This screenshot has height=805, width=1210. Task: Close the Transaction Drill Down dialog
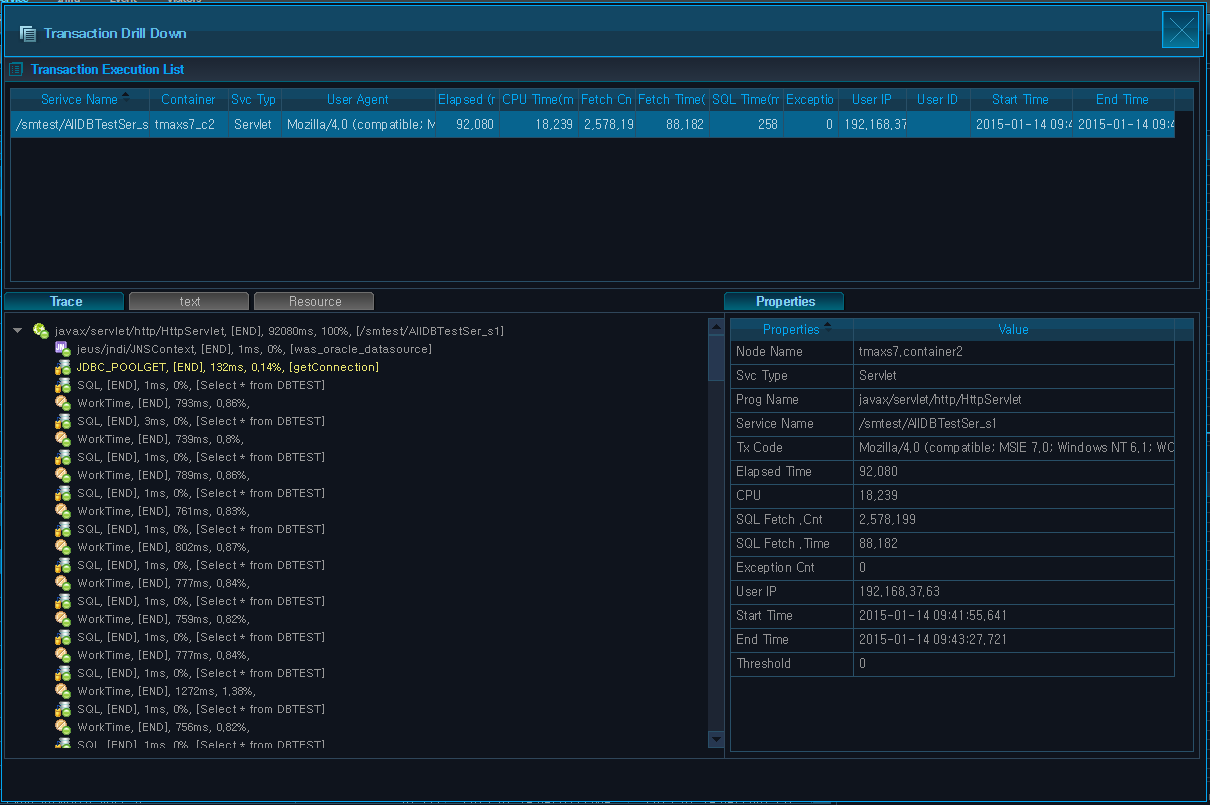click(1180, 29)
